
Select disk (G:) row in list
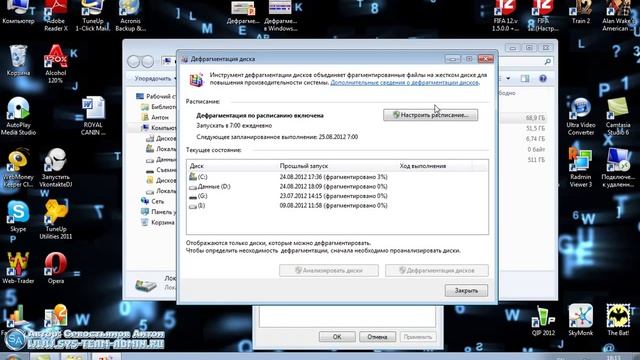tap(337, 196)
